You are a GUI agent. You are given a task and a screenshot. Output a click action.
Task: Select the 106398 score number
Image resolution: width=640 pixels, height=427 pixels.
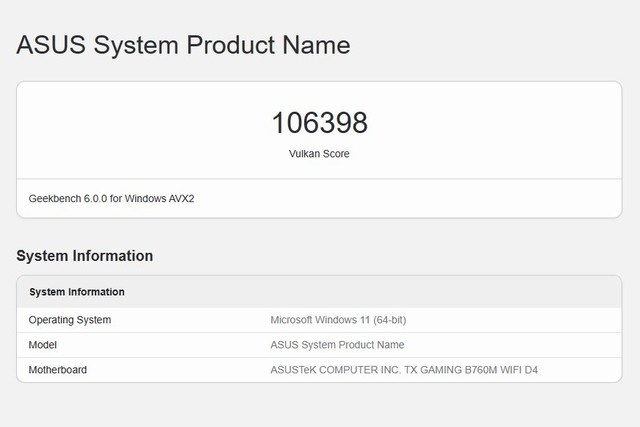319,123
